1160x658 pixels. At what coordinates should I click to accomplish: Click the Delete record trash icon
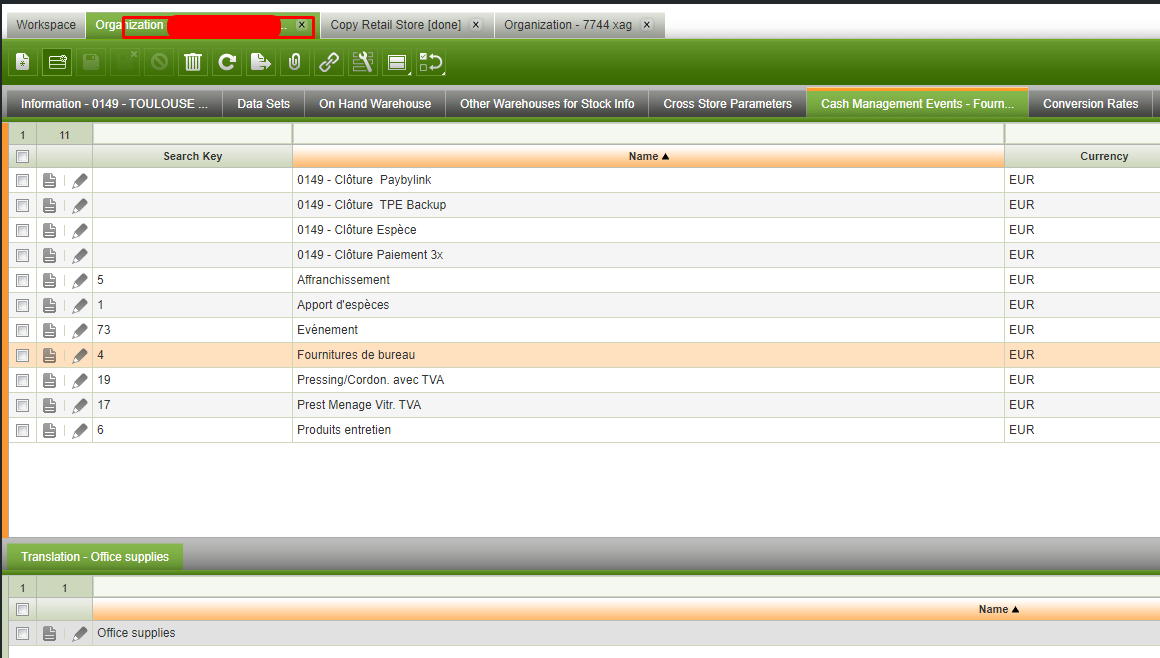pos(192,62)
